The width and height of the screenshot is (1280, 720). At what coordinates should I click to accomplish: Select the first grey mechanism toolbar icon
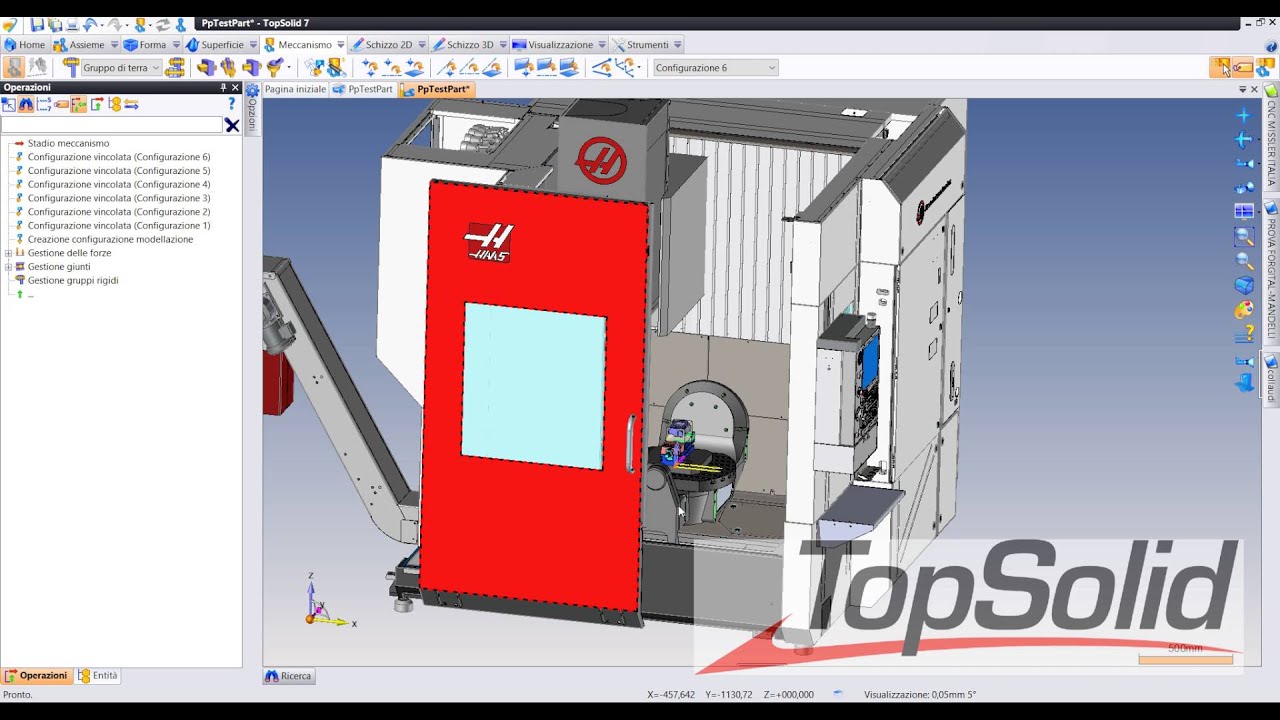coord(14,68)
